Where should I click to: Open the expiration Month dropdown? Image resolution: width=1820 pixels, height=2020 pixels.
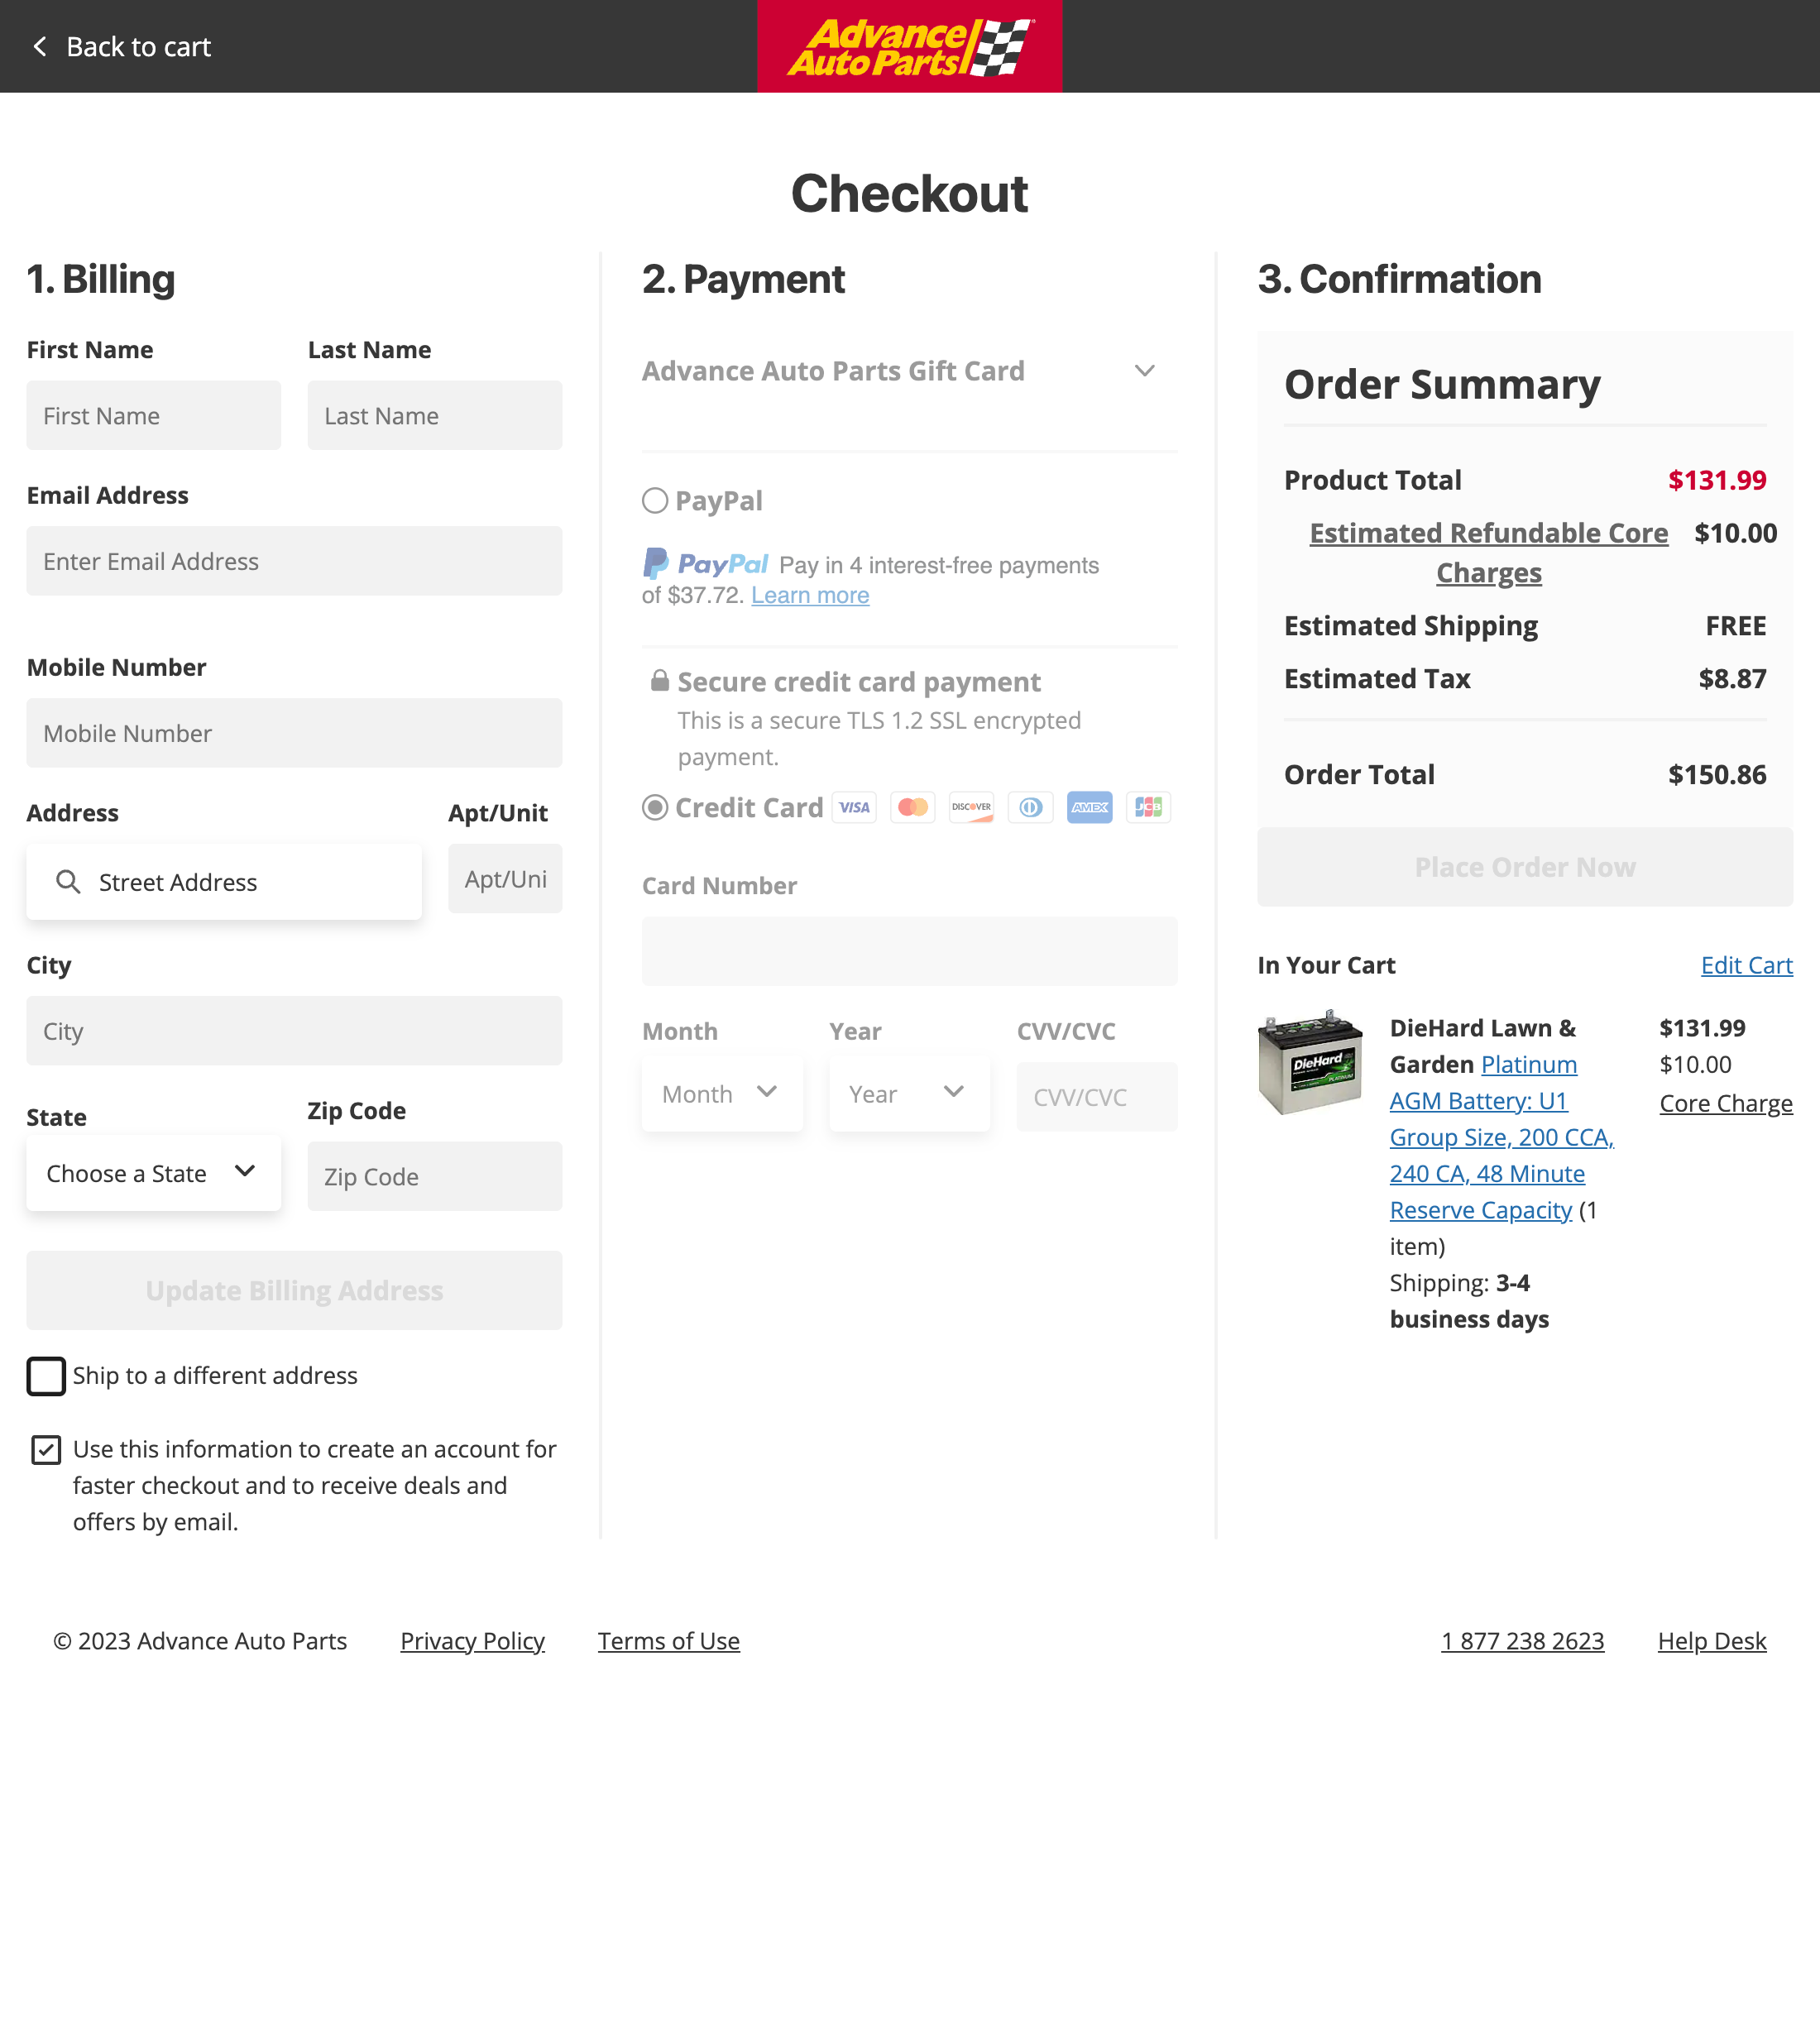point(721,1093)
